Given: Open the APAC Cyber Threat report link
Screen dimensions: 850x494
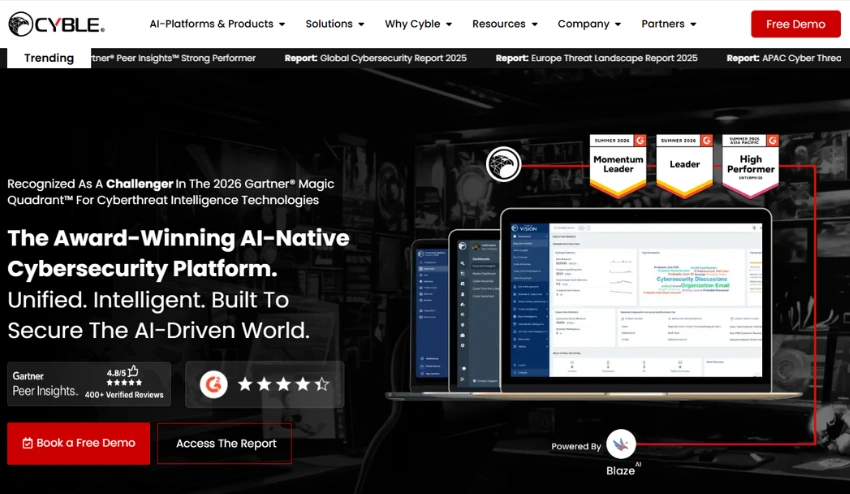Looking at the screenshot, I should tap(784, 58).
